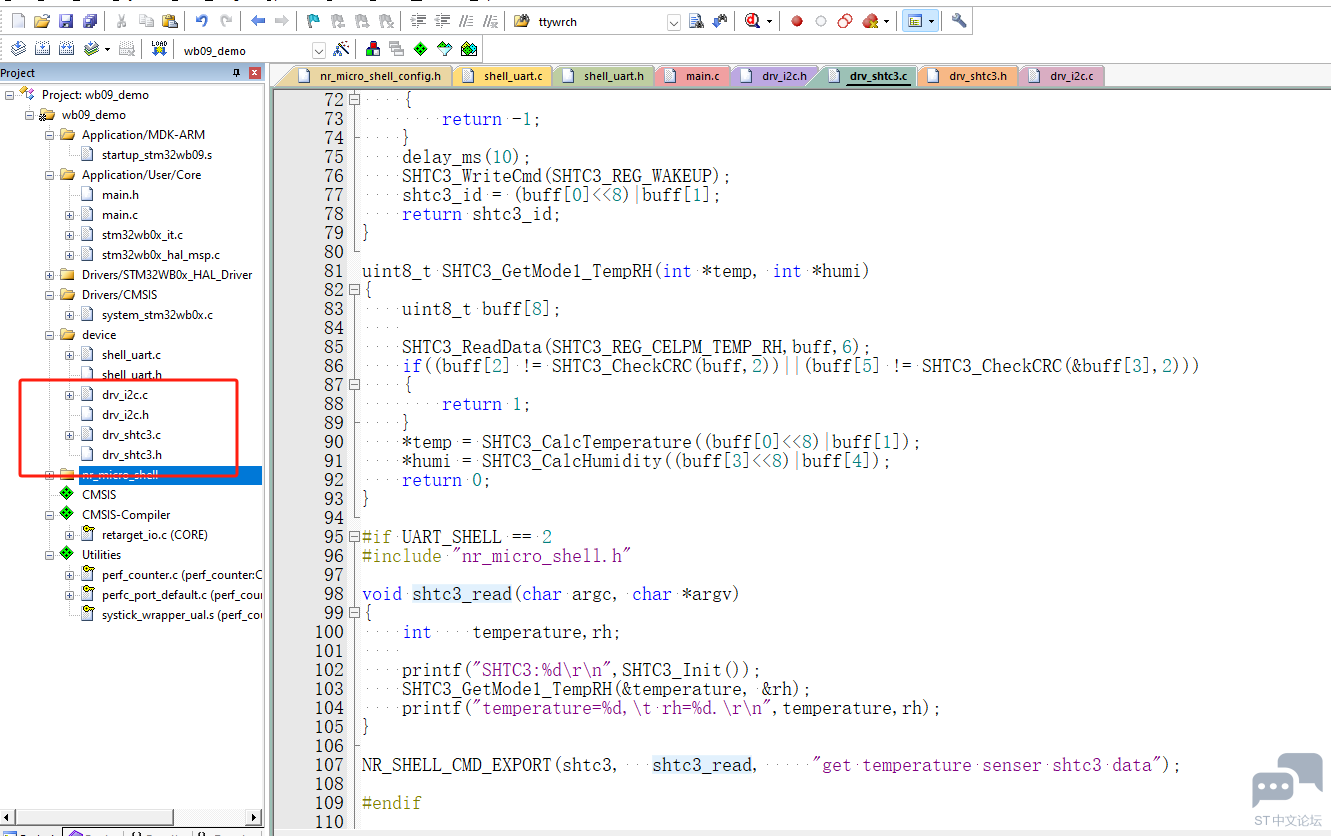The width and height of the screenshot is (1331, 836).
Task: Open the debug trace d dropdown arrow
Action: (x=769, y=21)
